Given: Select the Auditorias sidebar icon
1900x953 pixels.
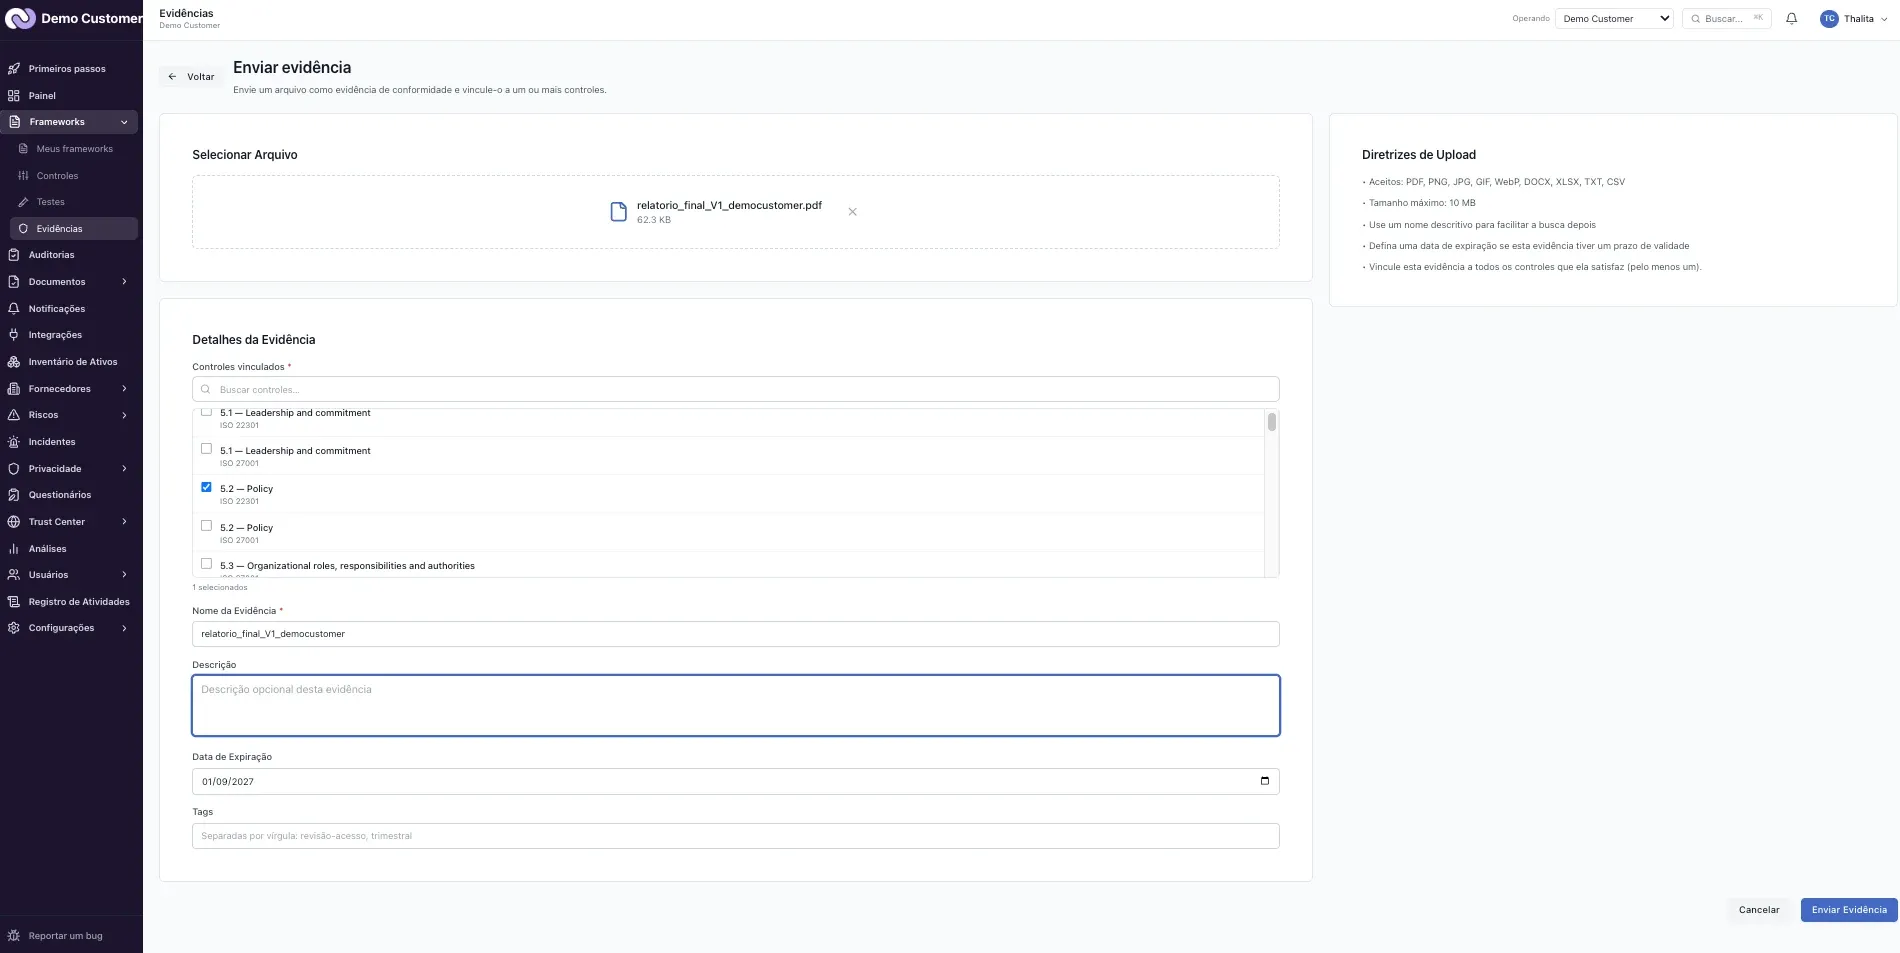Looking at the screenshot, I should click(14, 255).
